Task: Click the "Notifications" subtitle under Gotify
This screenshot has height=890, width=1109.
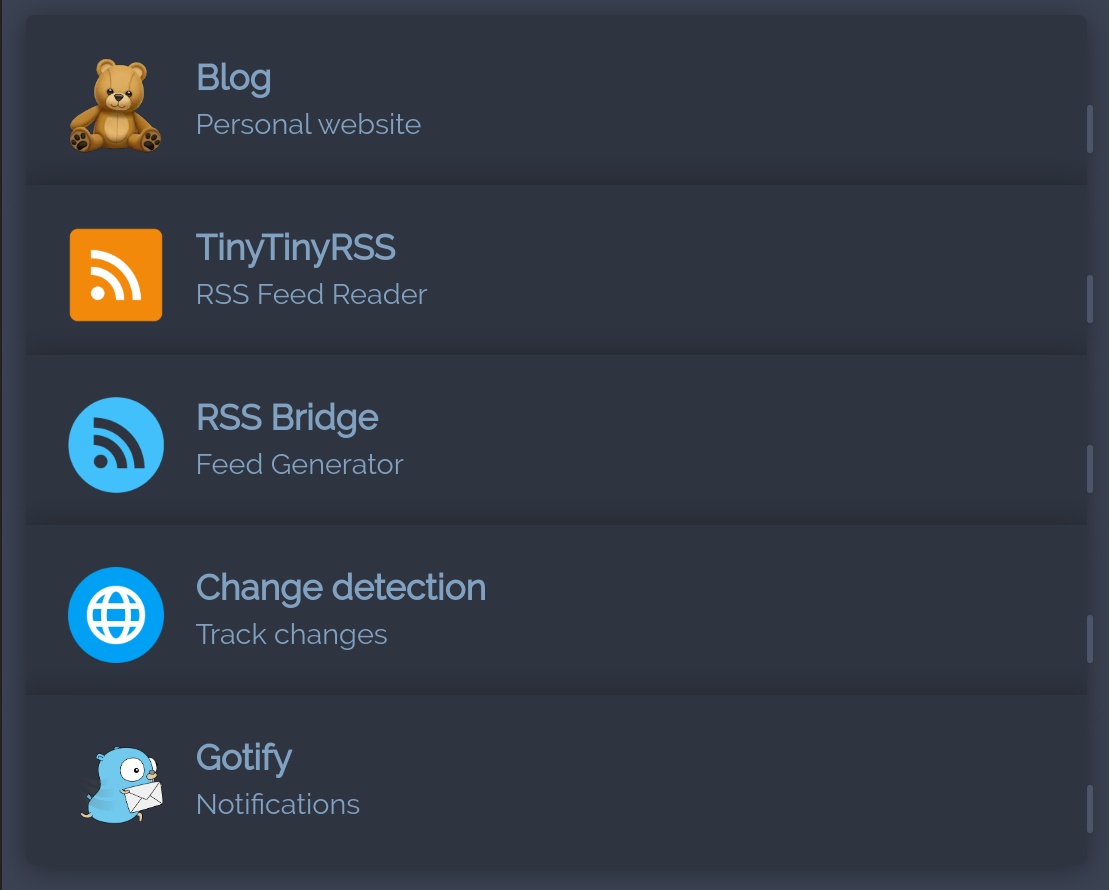Action: coord(278,804)
